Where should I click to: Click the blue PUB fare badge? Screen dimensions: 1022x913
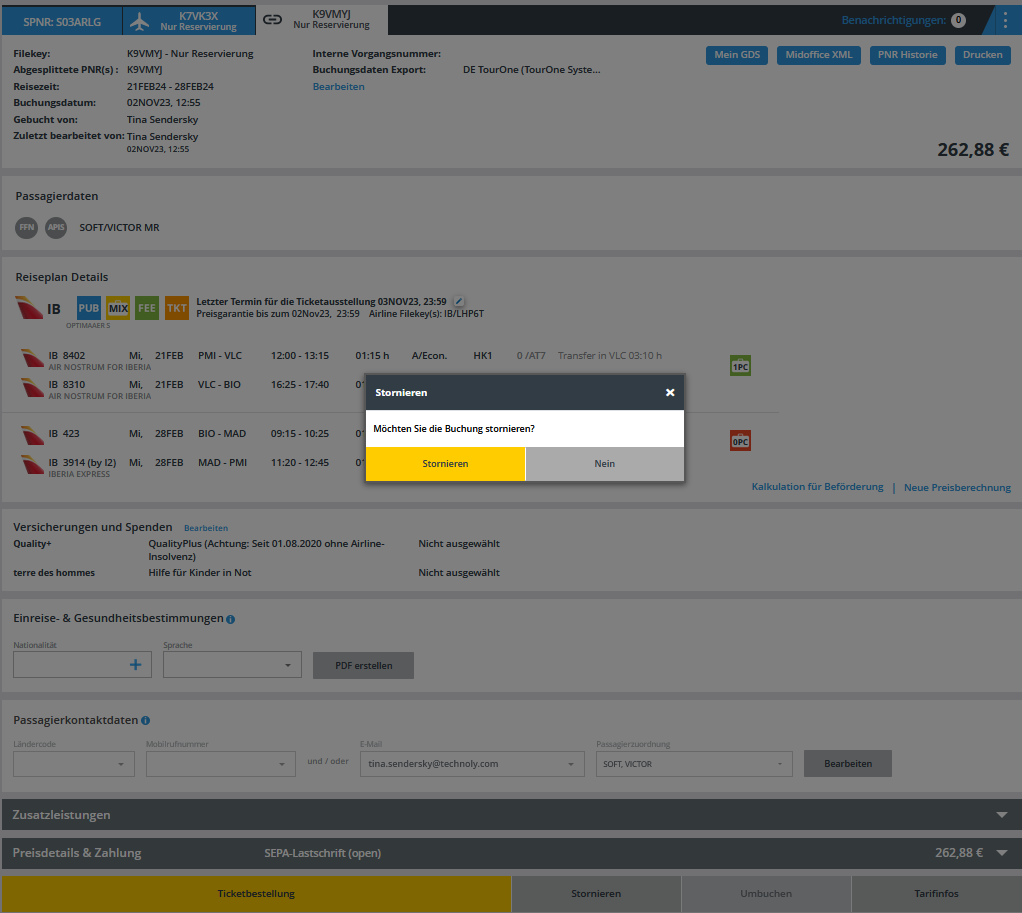pos(89,308)
